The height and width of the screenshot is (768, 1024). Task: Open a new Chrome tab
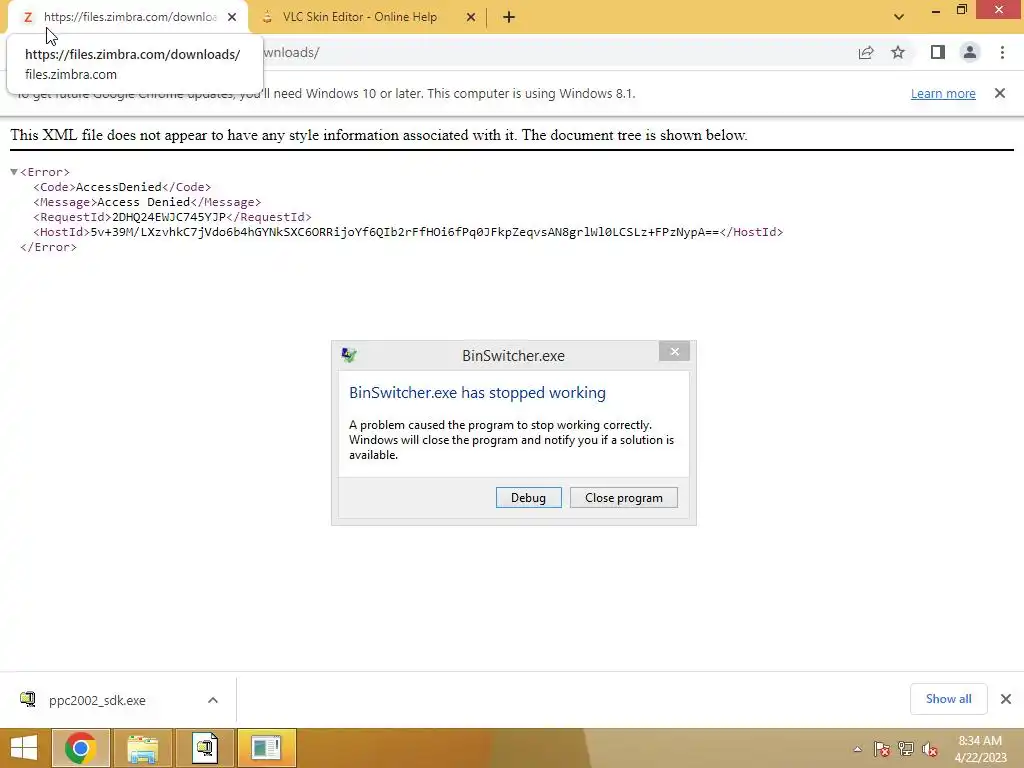click(509, 18)
